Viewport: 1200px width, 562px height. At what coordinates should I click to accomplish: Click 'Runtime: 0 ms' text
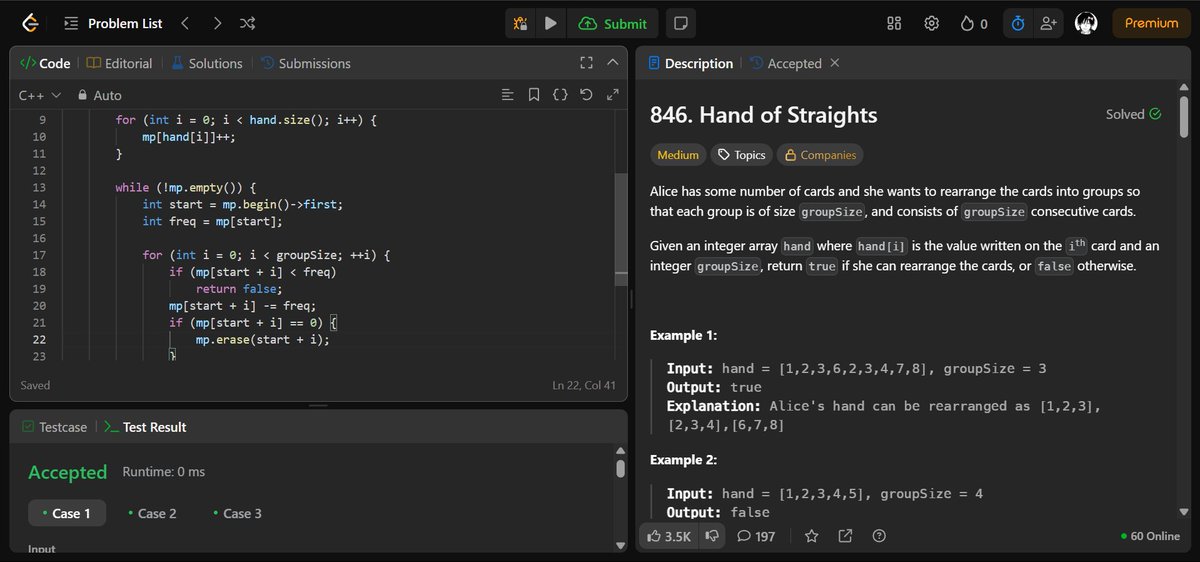163,471
